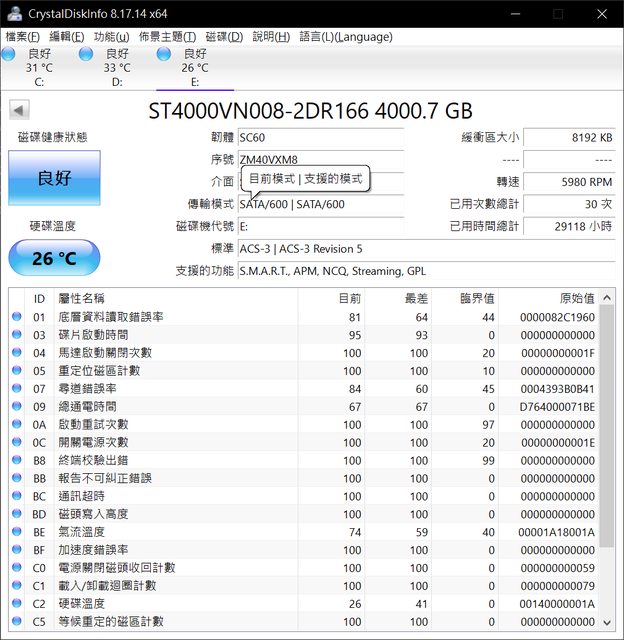Click status dot for attribute 05 row
The image size is (624, 640).
click(16, 371)
